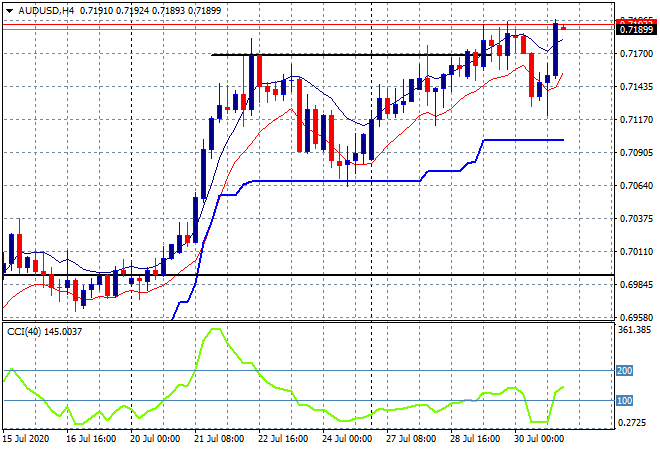The image size is (660, 450).
Task: Click the 16 Jul 16:00 time label
Action: click(x=91, y=439)
